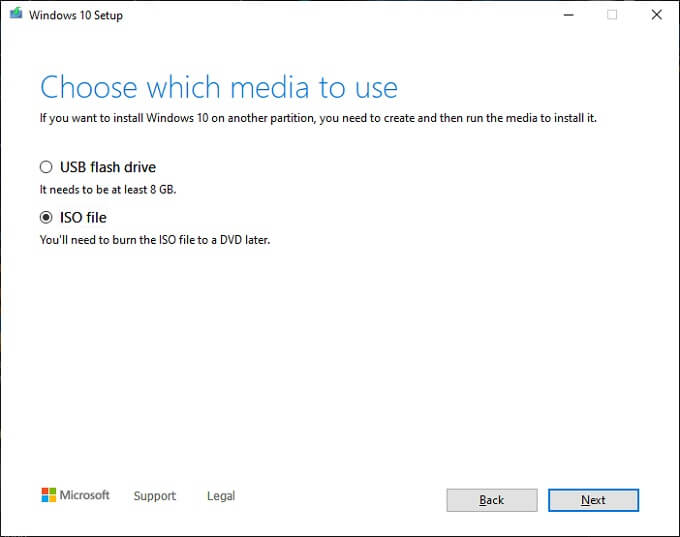Click the Microsoft wordmark text

tap(86, 495)
